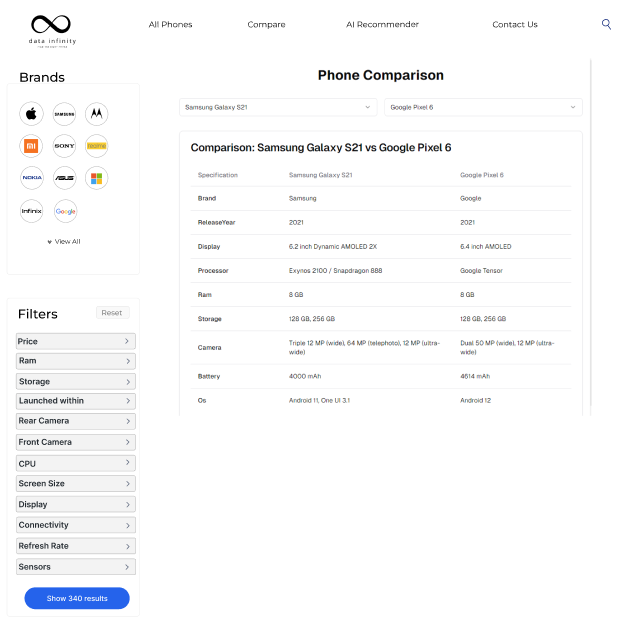This screenshot has height=639, width=643.
Task: Select the Microsoft brand icon
Action: pyautogui.click(x=96, y=178)
